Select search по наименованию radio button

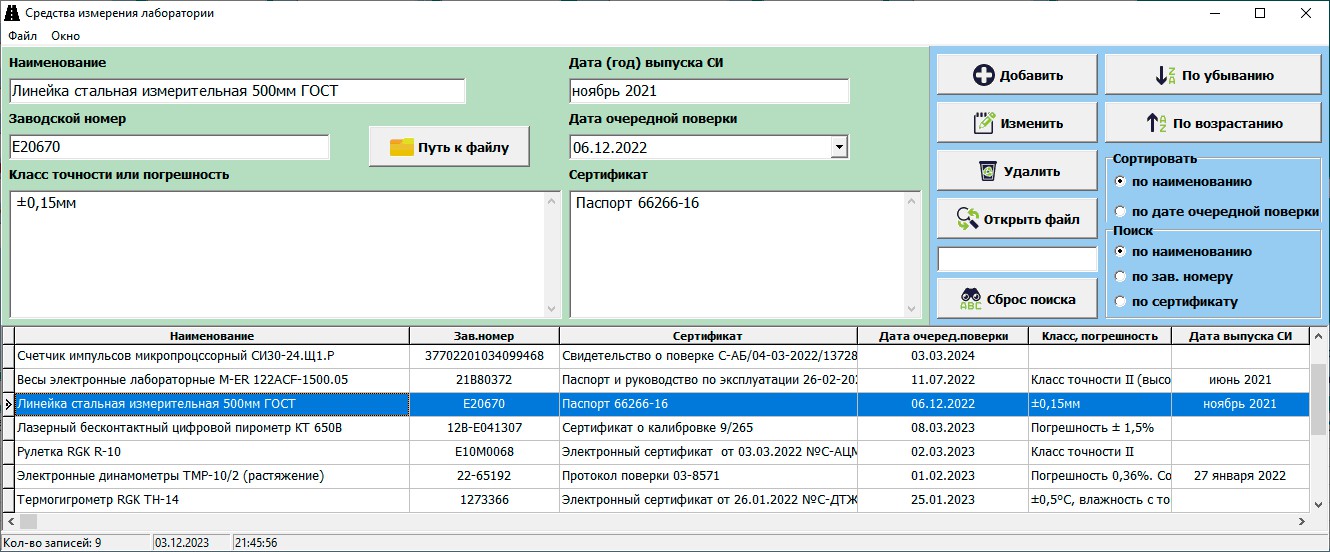pyautogui.click(x=1120, y=252)
